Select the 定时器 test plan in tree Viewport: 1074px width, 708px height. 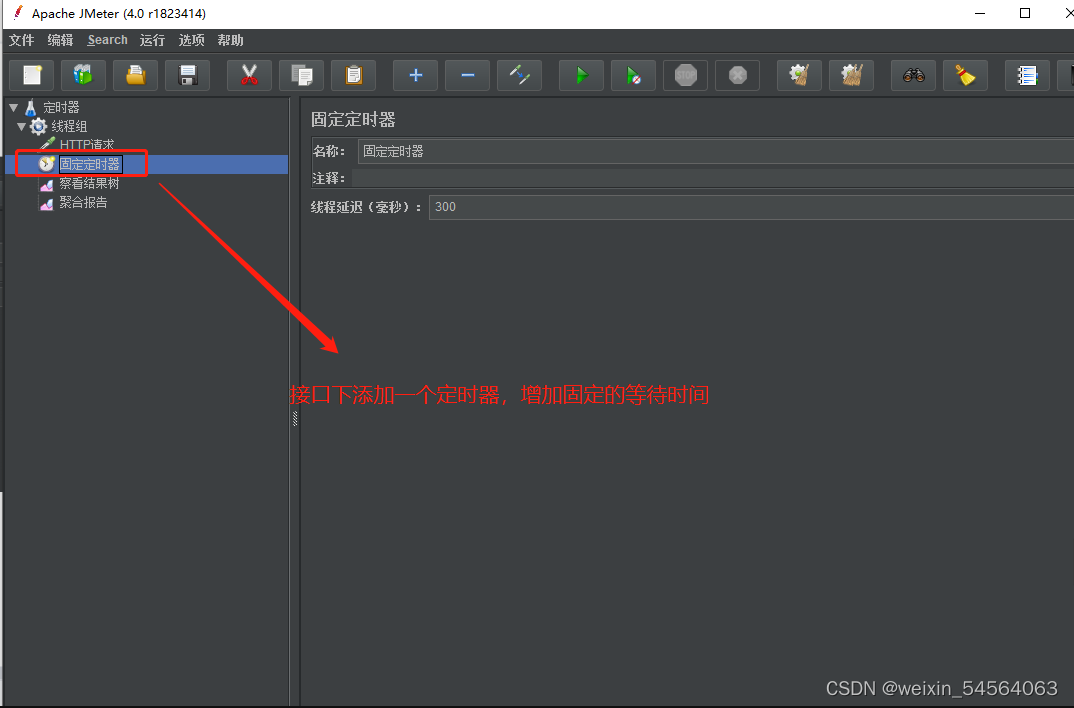(x=61, y=108)
